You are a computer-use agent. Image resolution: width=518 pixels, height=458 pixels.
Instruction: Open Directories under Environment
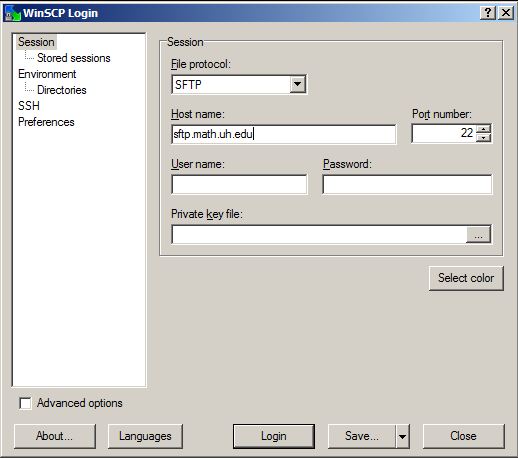point(62,90)
